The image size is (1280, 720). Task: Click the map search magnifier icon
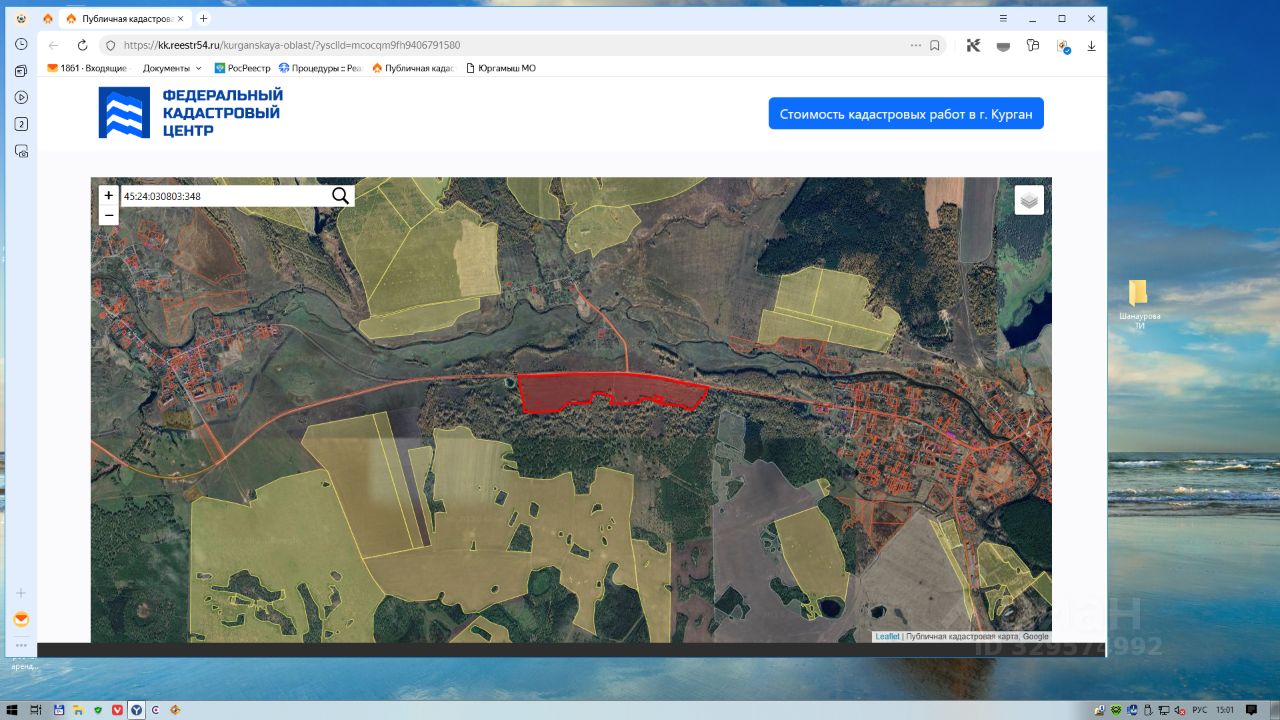pos(340,196)
